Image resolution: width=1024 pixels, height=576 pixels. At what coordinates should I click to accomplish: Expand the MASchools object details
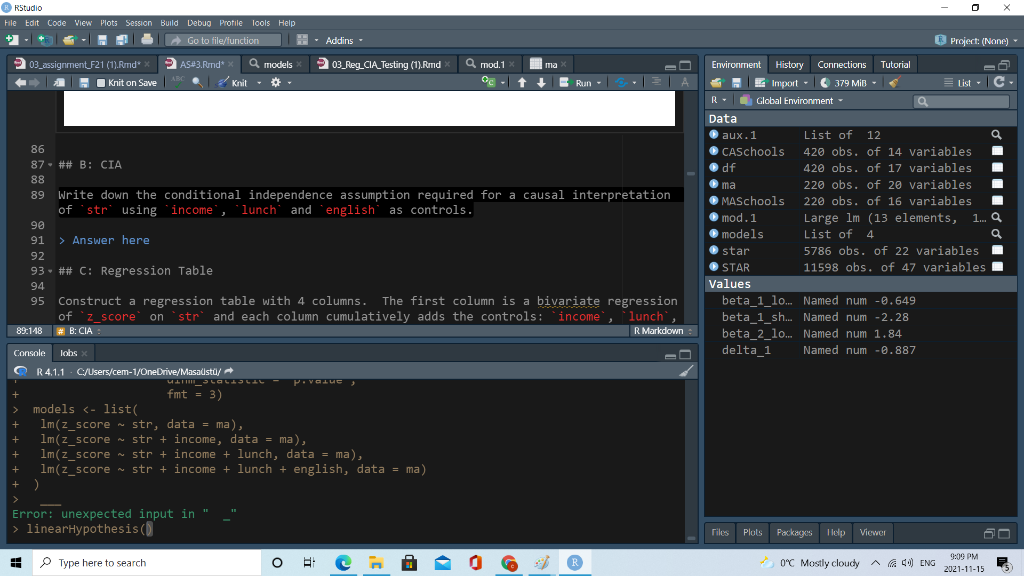click(714, 201)
